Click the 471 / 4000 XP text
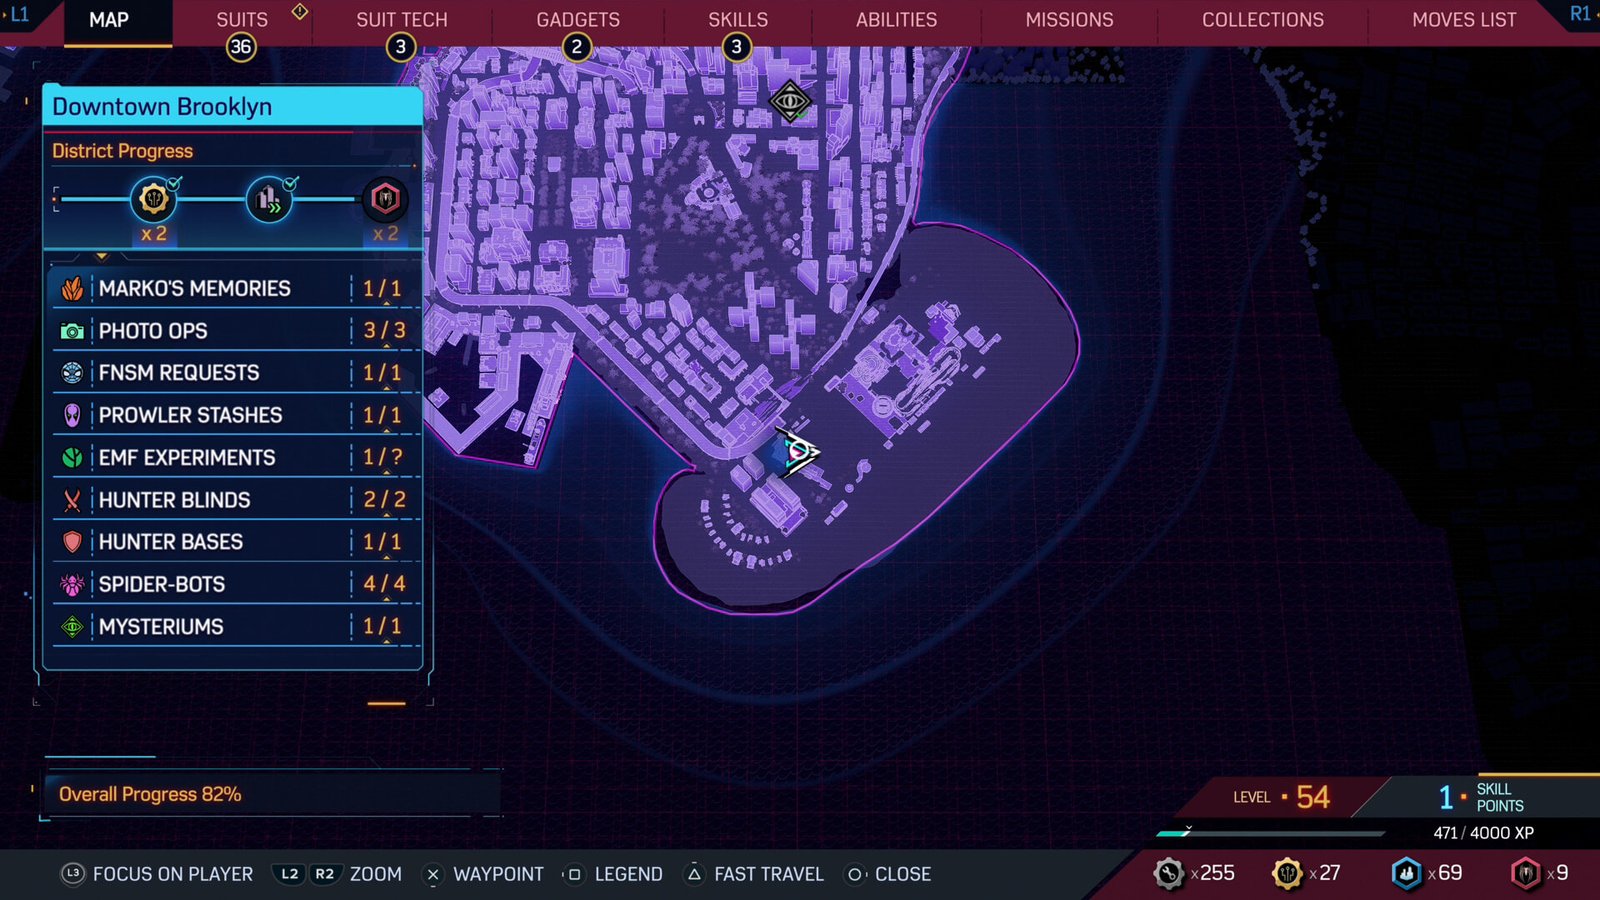The image size is (1600, 900). (x=1483, y=833)
